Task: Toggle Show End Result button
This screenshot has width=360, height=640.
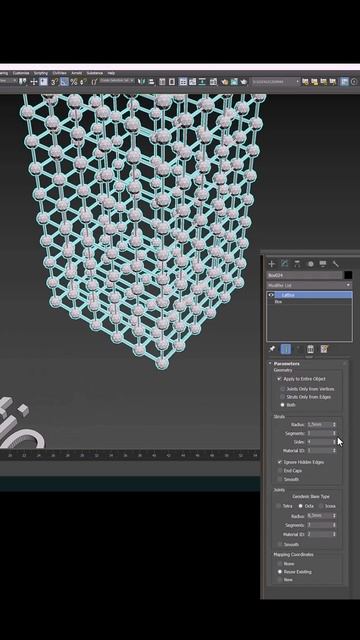Action: pyautogui.click(x=286, y=349)
